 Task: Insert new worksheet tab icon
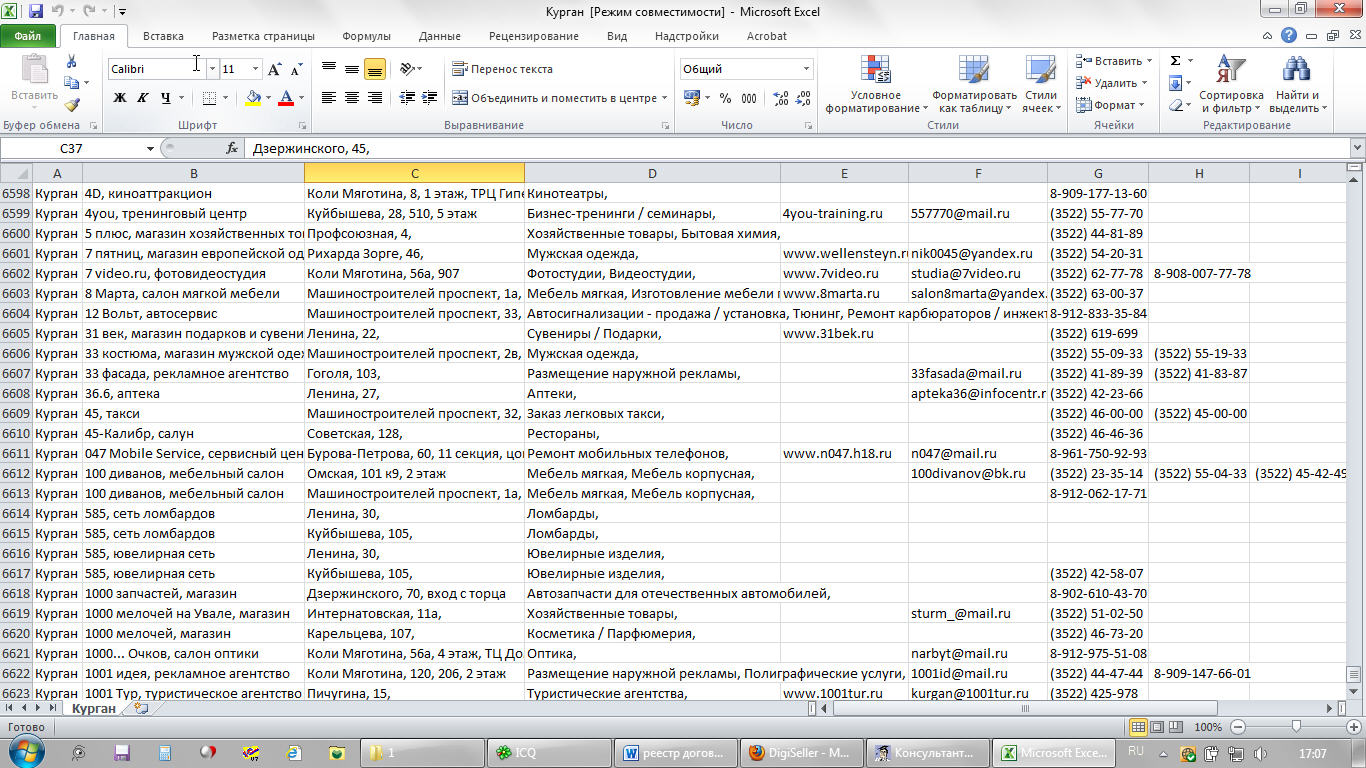tap(141, 708)
